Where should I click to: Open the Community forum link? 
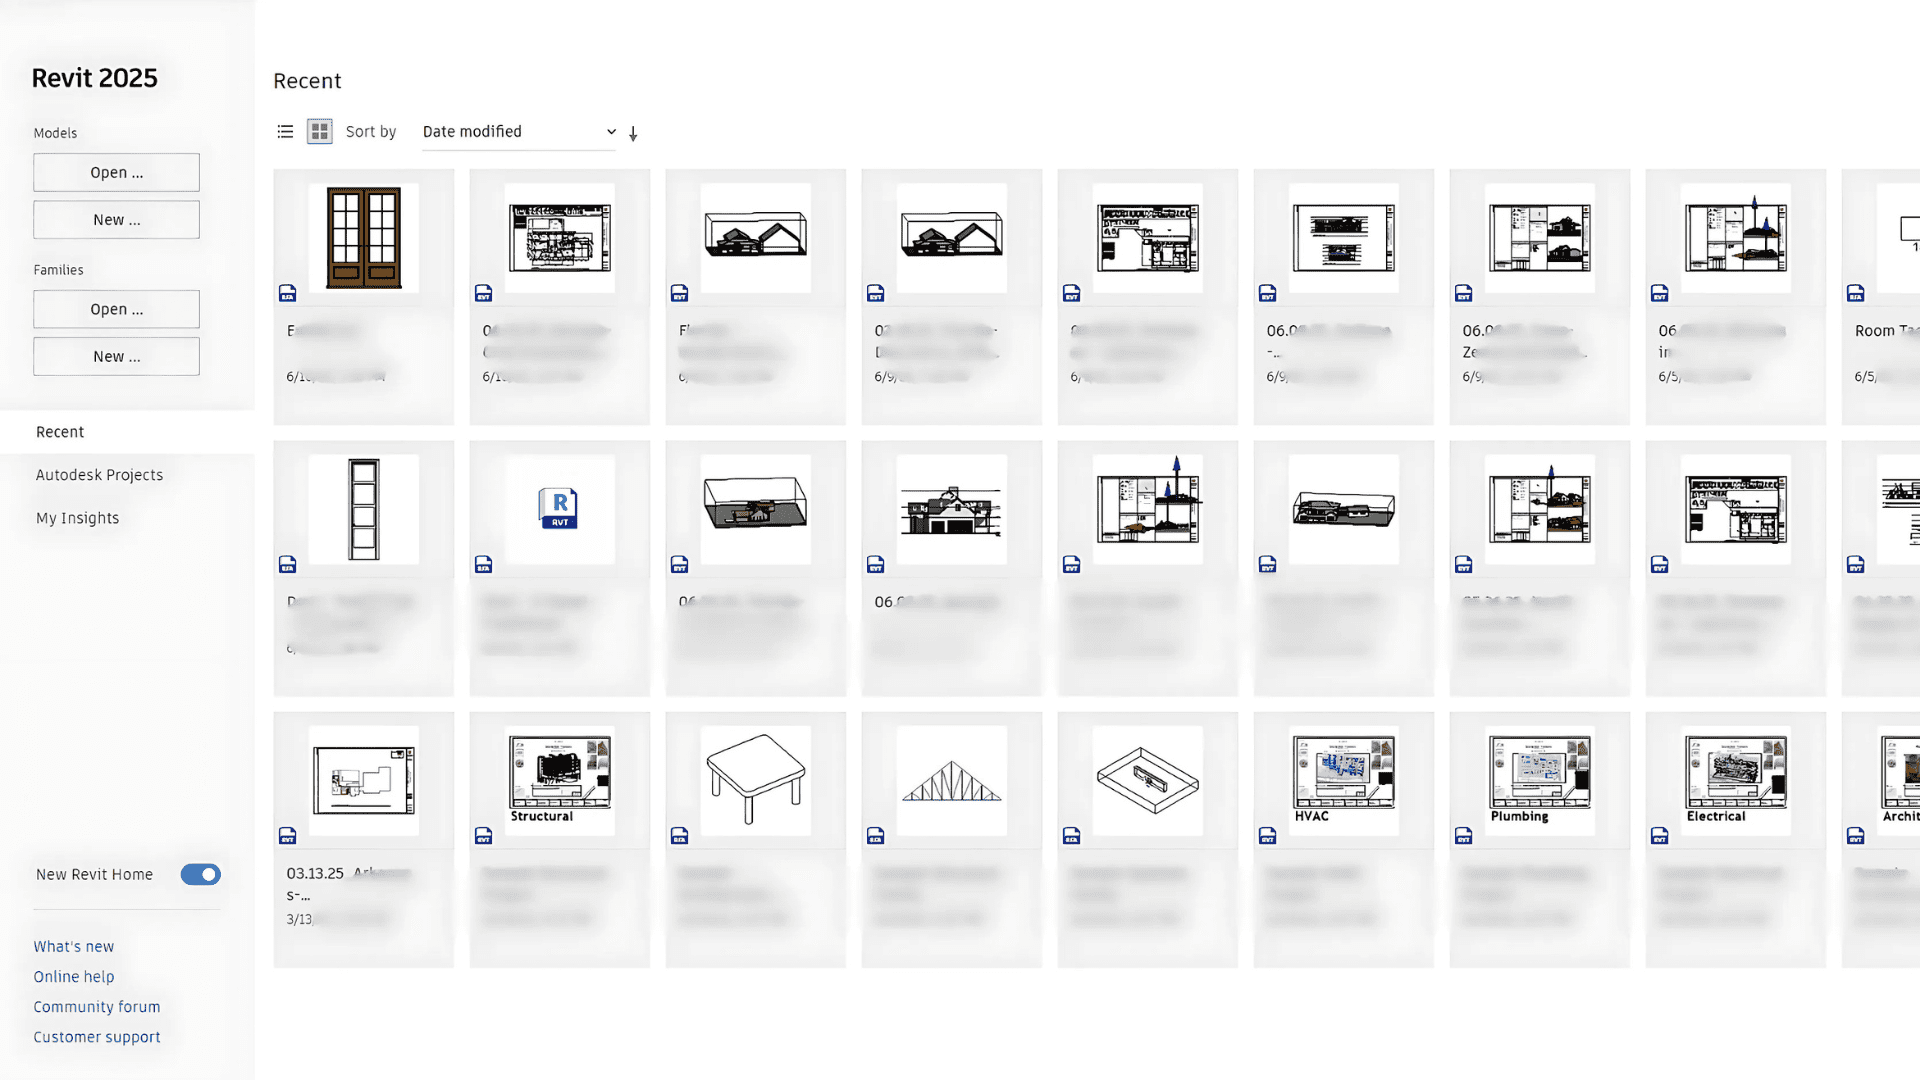click(x=96, y=1007)
